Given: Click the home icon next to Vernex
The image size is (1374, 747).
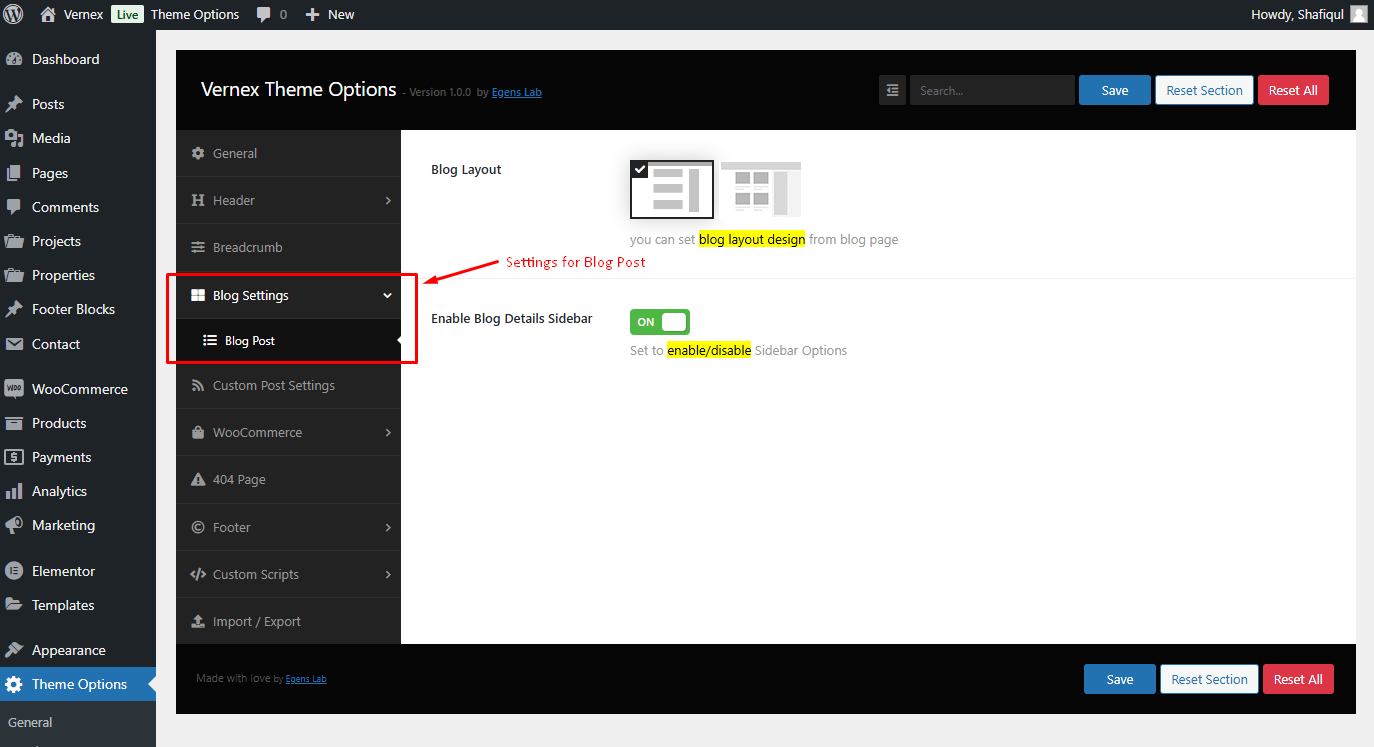Looking at the screenshot, I should click(x=47, y=14).
